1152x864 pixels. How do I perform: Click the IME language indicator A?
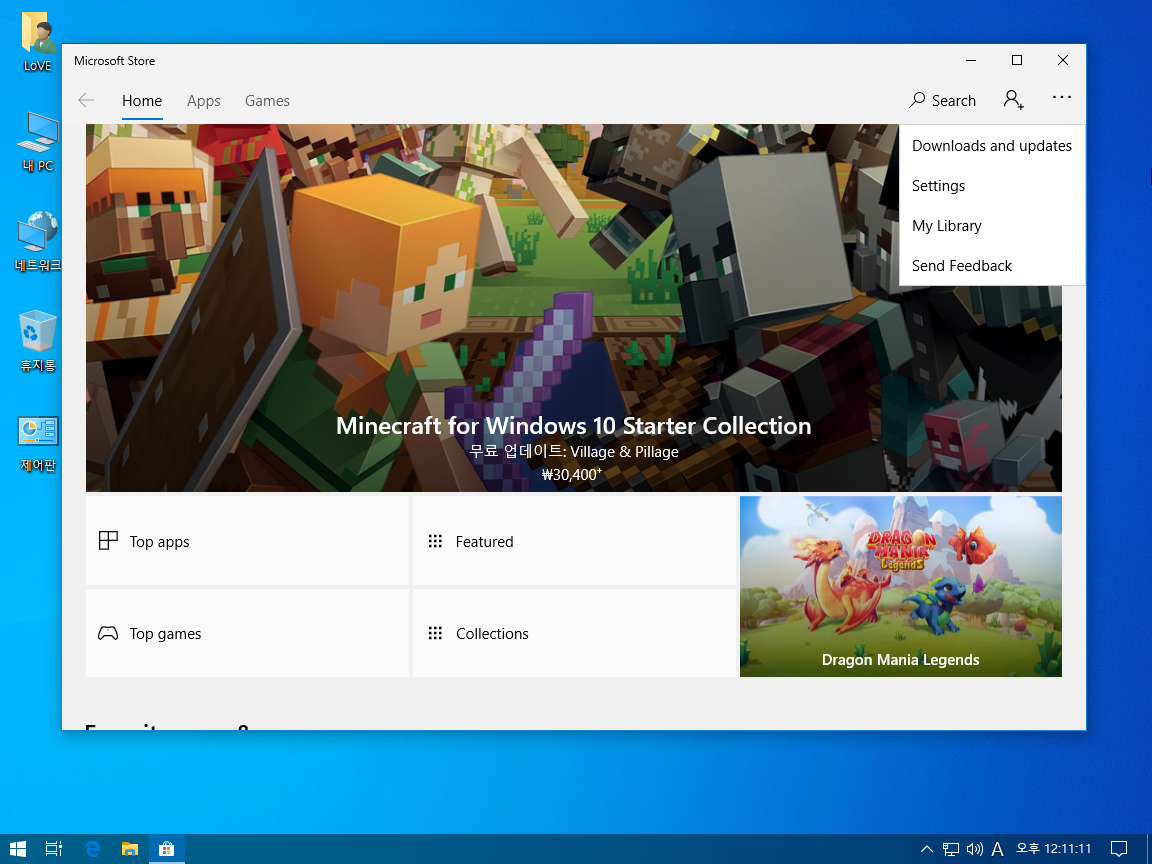[997, 849]
